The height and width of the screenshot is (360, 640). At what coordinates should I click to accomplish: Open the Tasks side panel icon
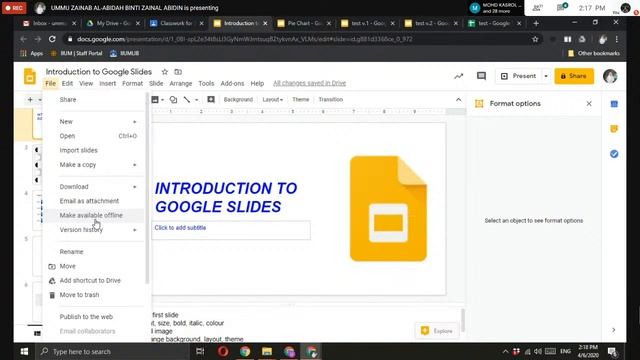click(614, 154)
